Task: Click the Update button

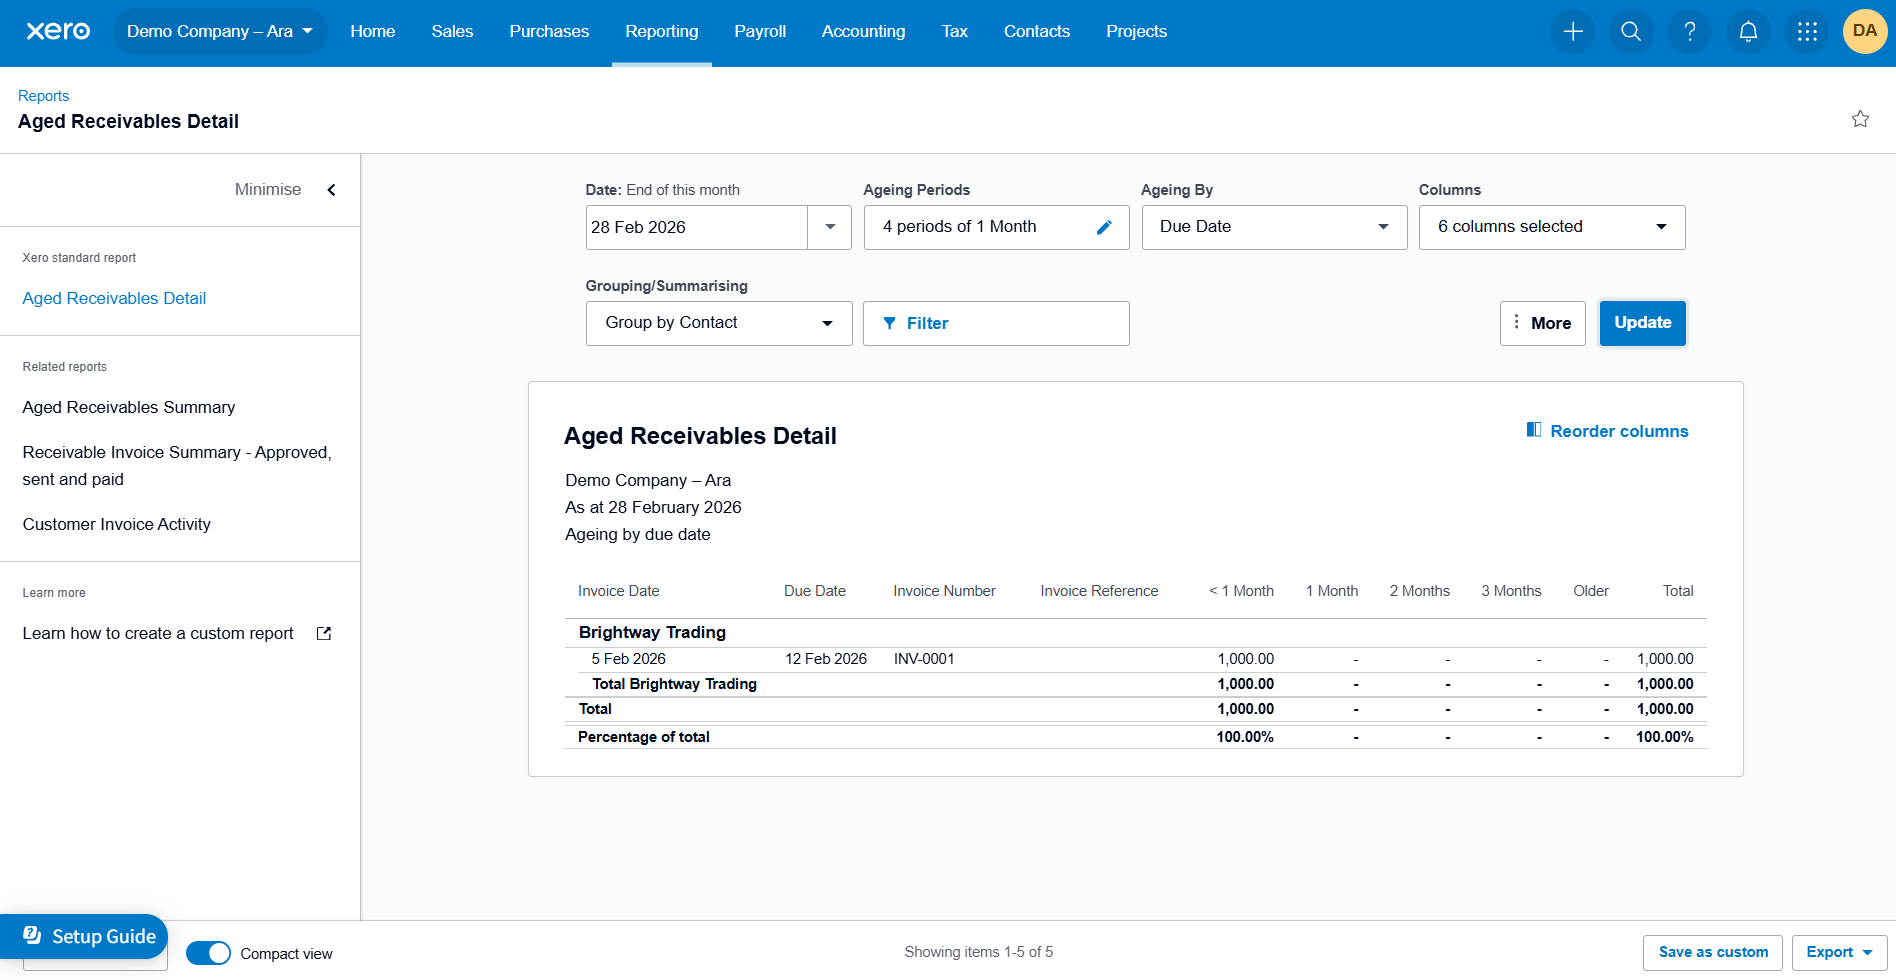Action: point(1643,323)
